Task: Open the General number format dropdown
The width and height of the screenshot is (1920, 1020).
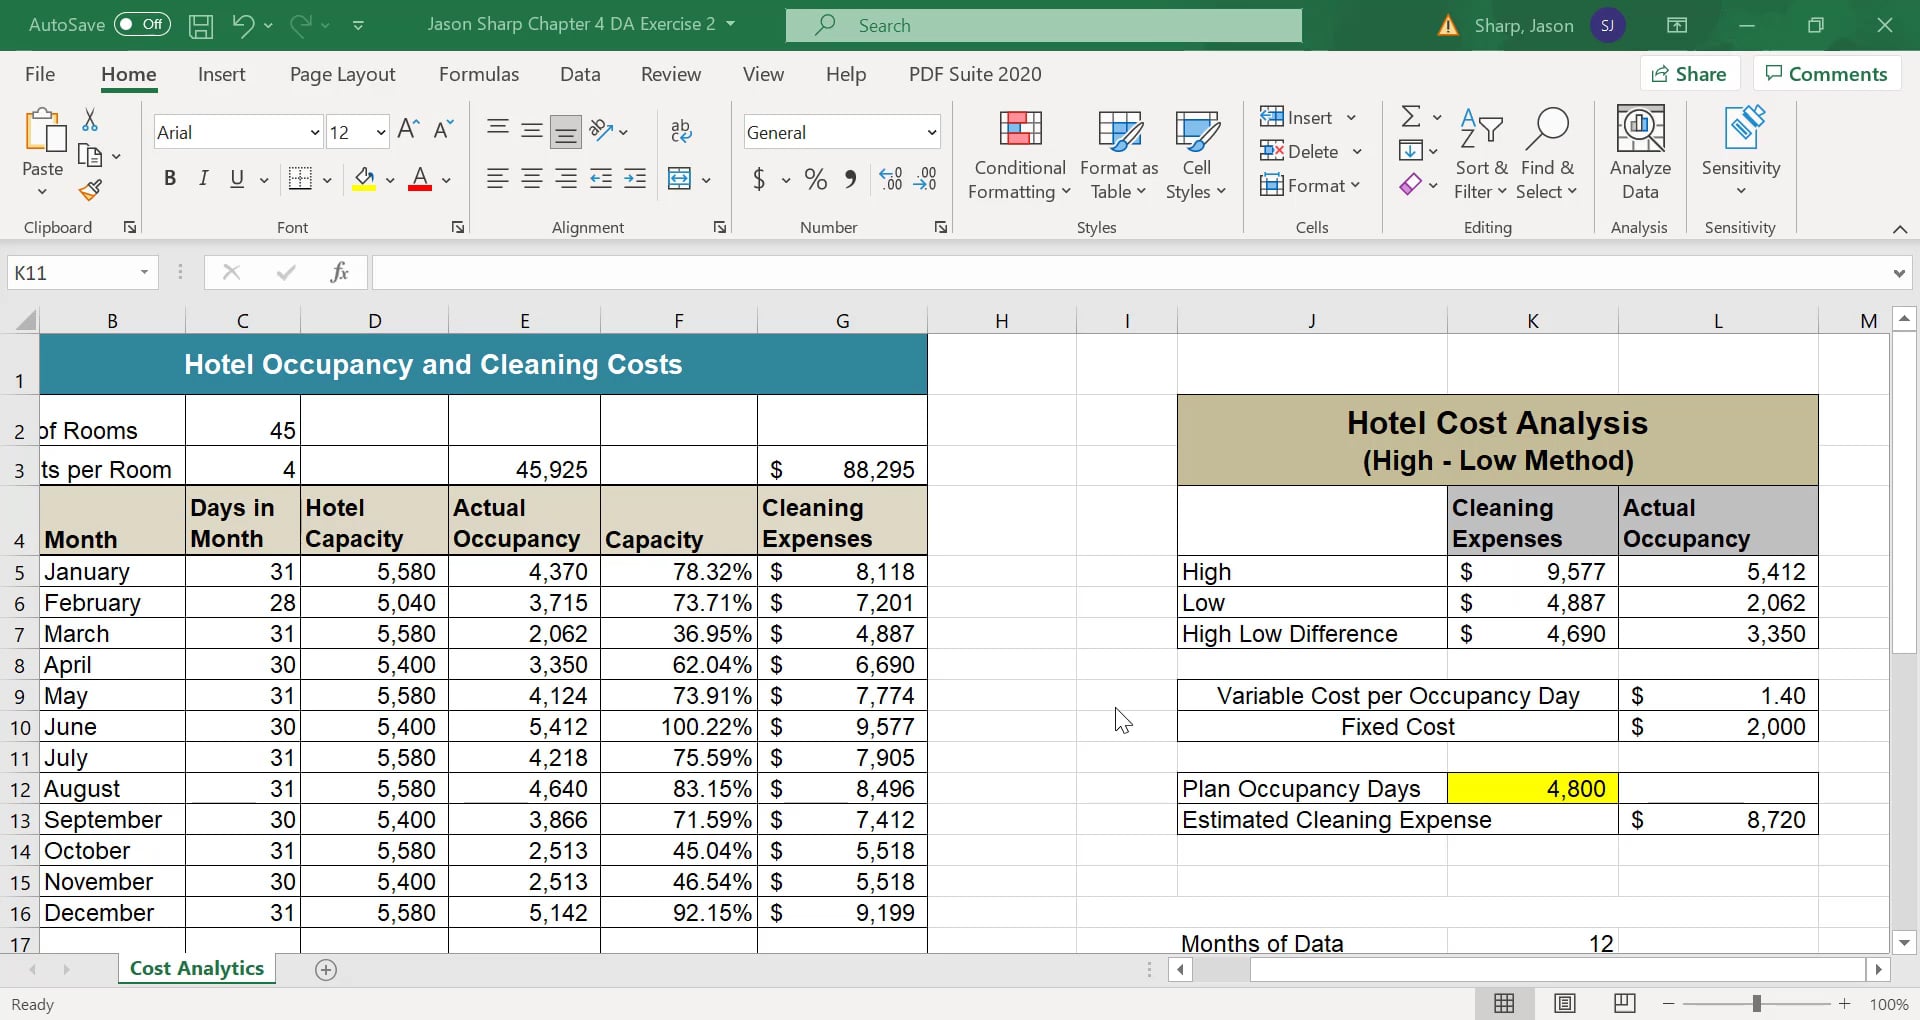Action: click(x=931, y=132)
